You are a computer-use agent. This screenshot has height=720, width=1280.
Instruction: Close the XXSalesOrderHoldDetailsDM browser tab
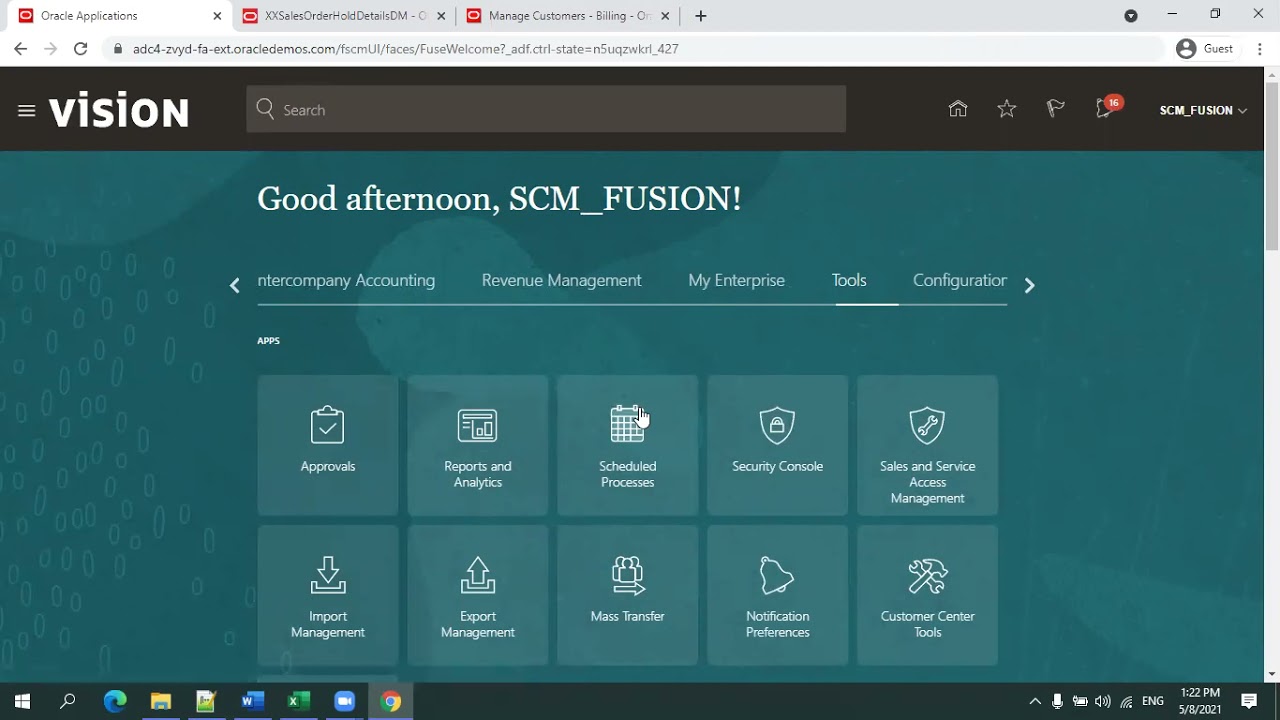[441, 16]
